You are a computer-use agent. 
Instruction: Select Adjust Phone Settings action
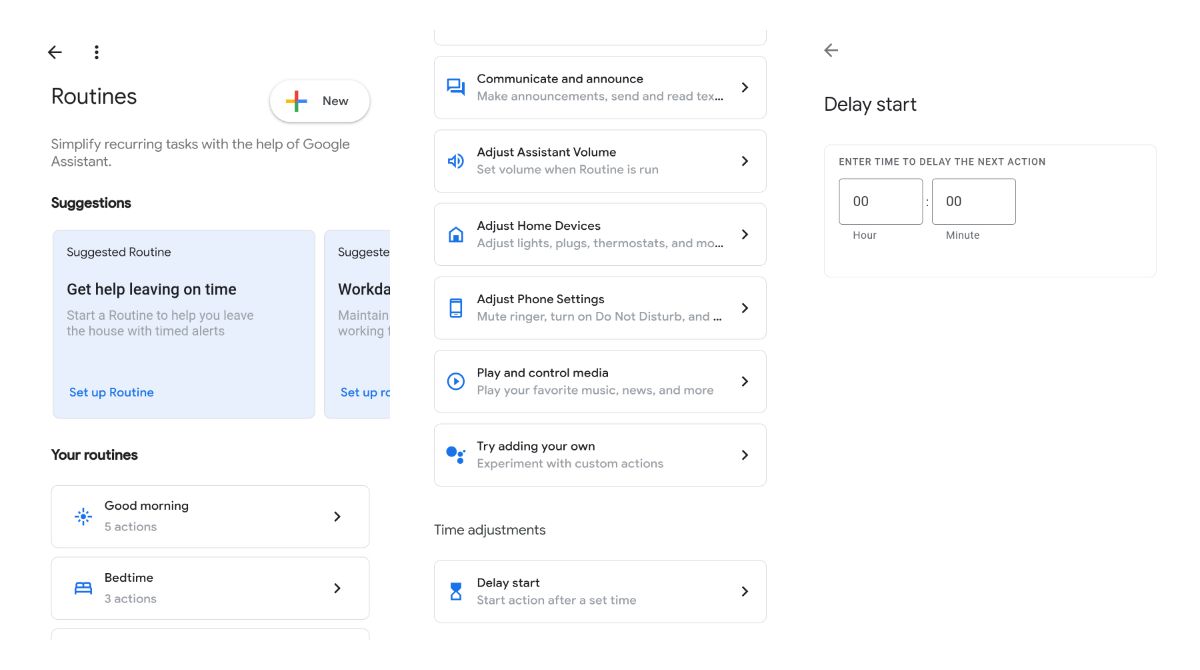[x=600, y=308]
